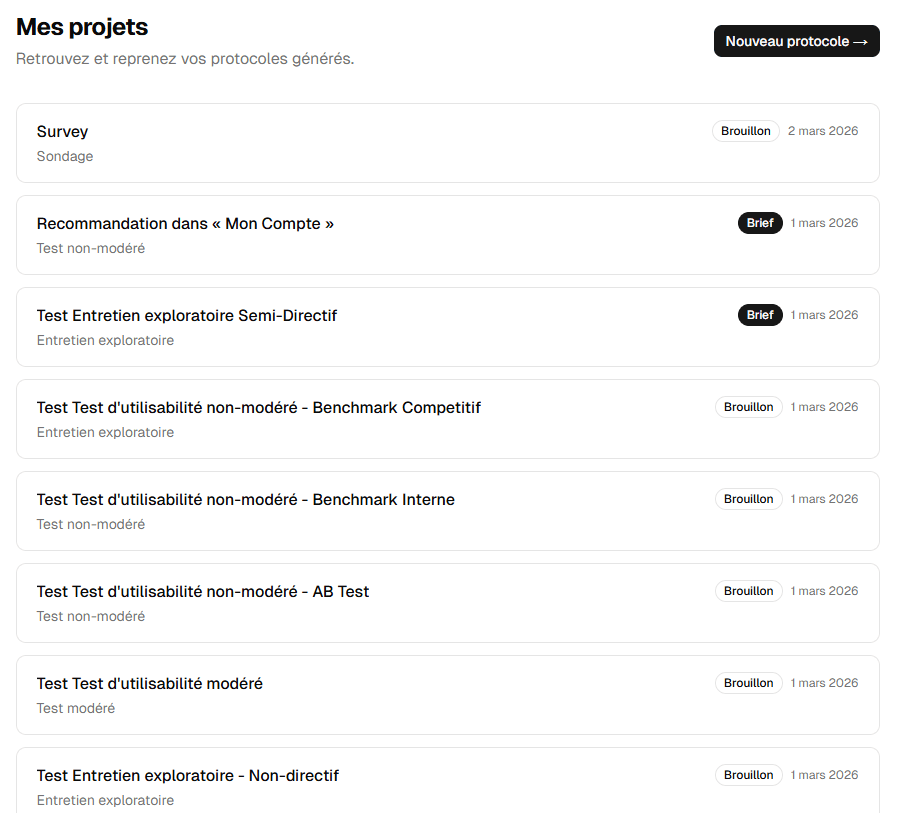Click the Brouillon badge on Benchmark Competitif
This screenshot has width=912, height=813.
click(x=748, y=406)
